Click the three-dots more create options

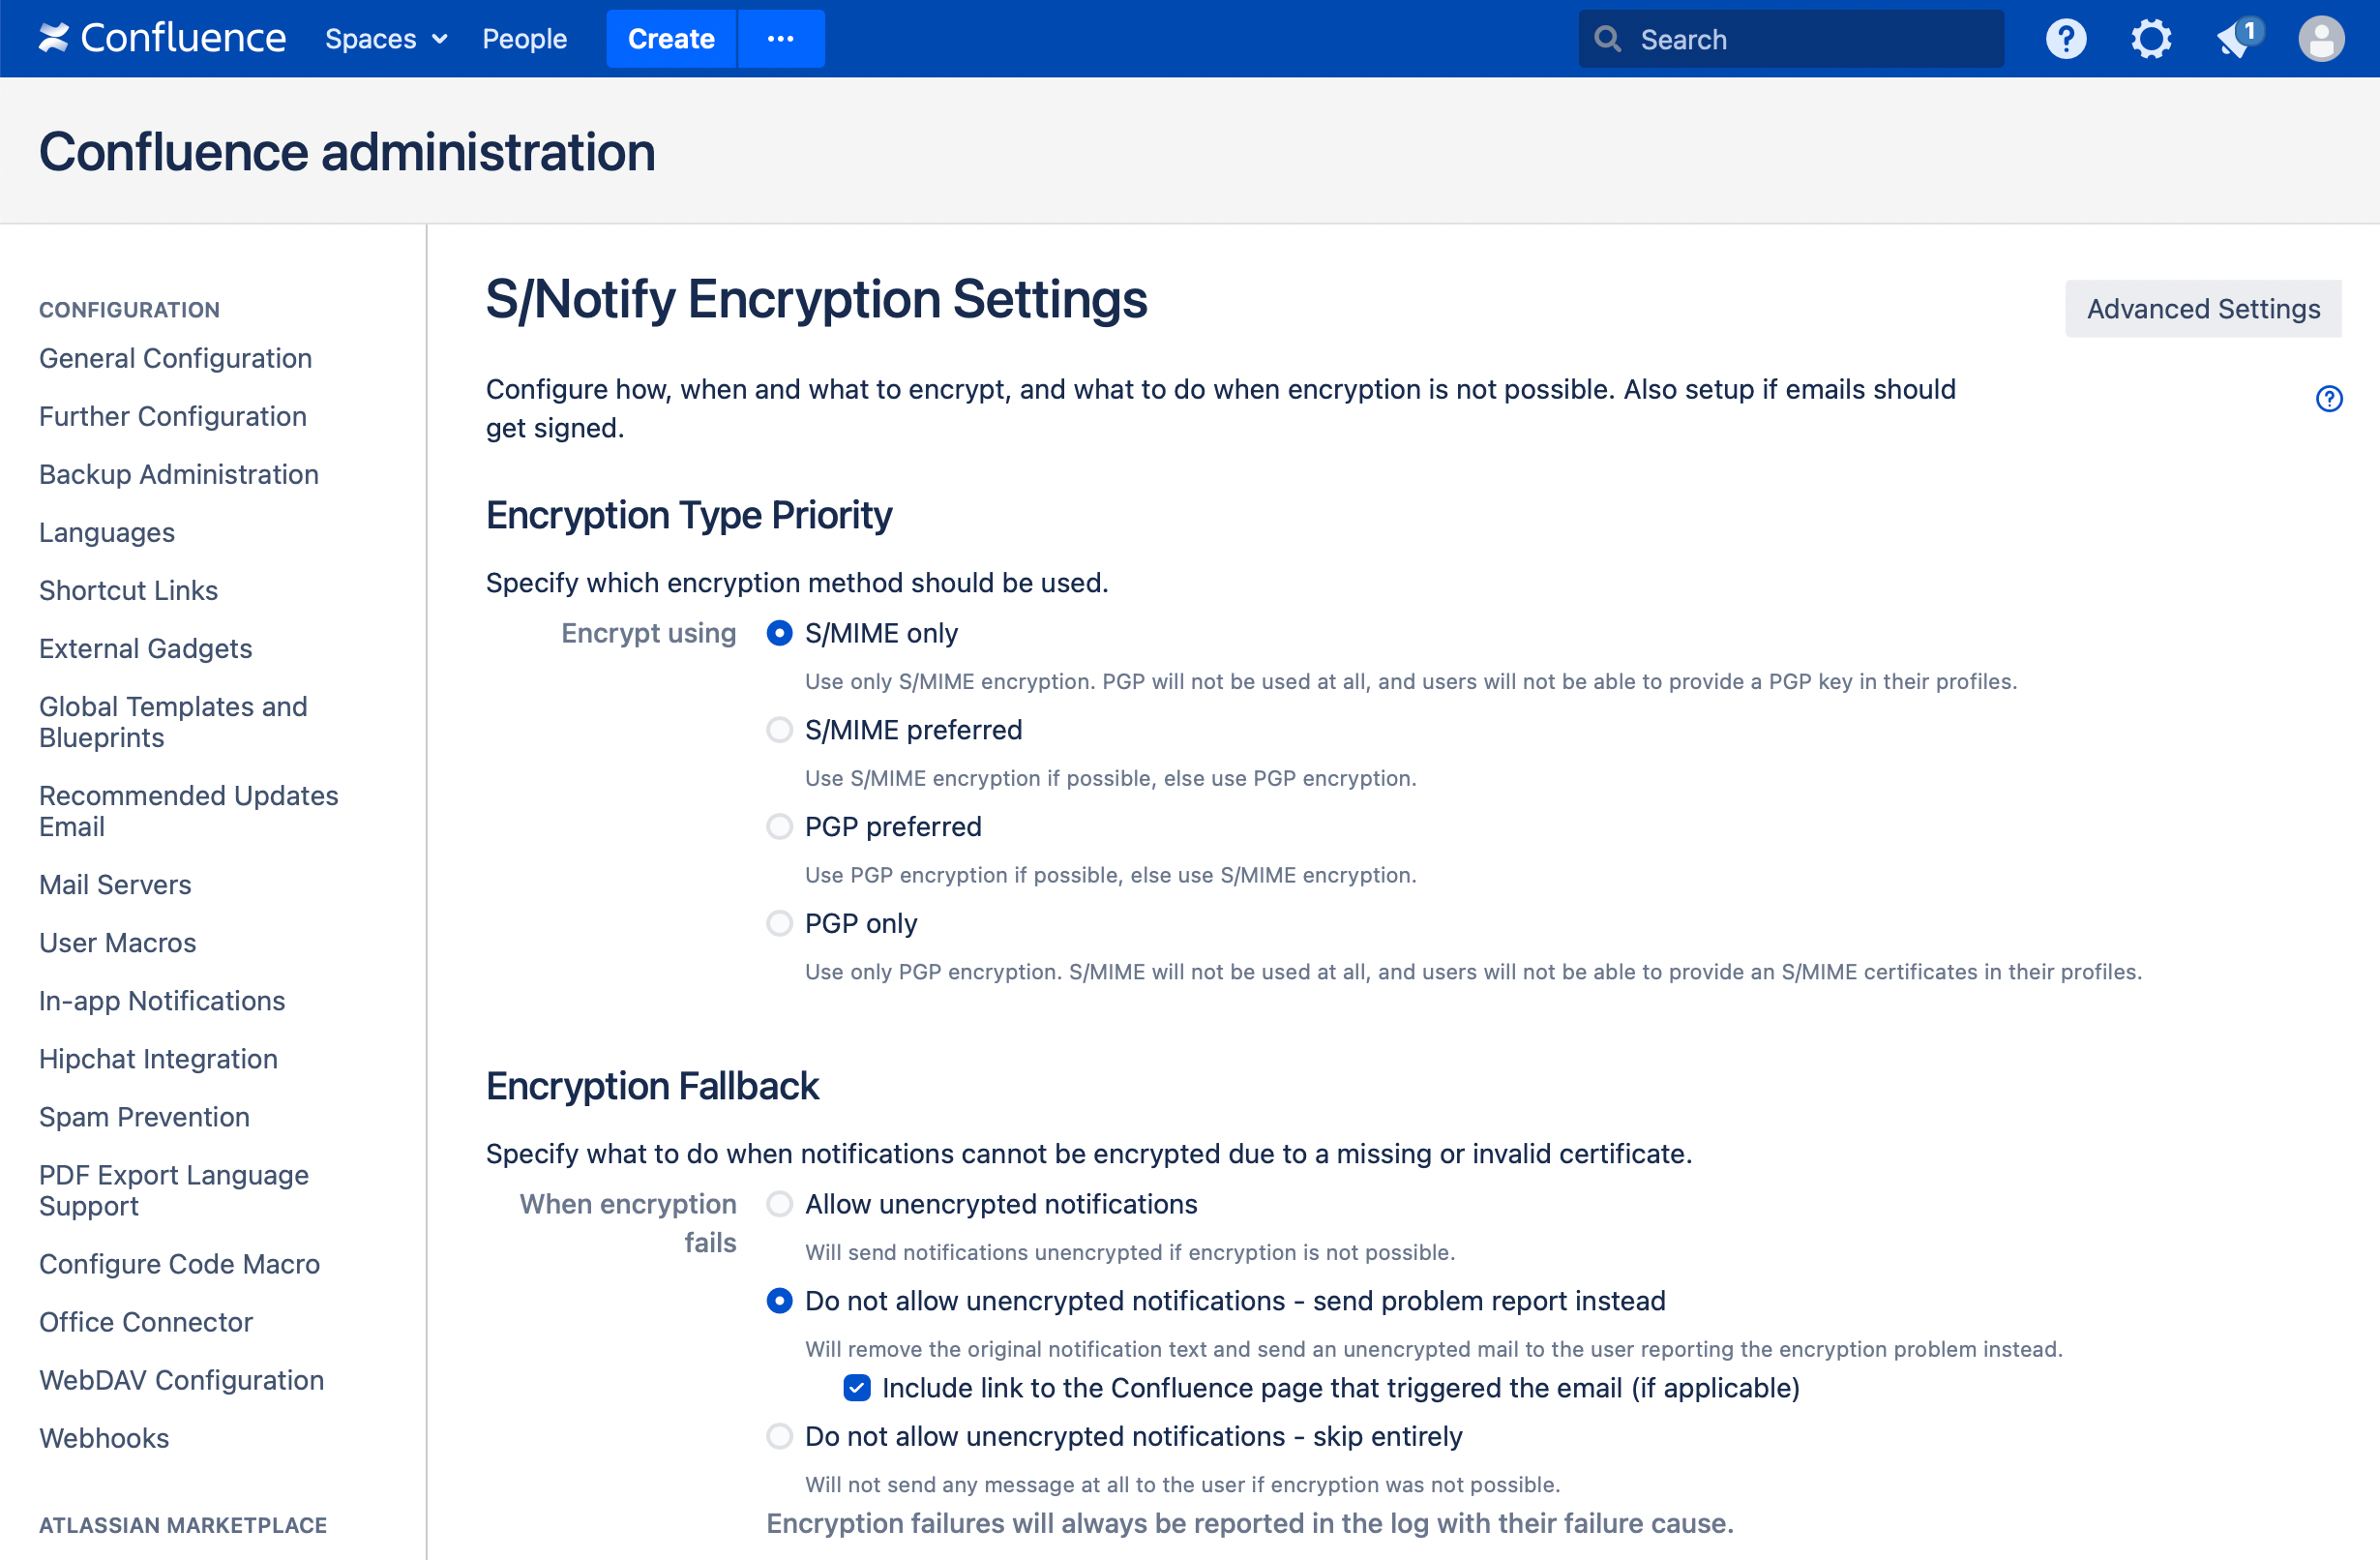click(x=780, y=39)
